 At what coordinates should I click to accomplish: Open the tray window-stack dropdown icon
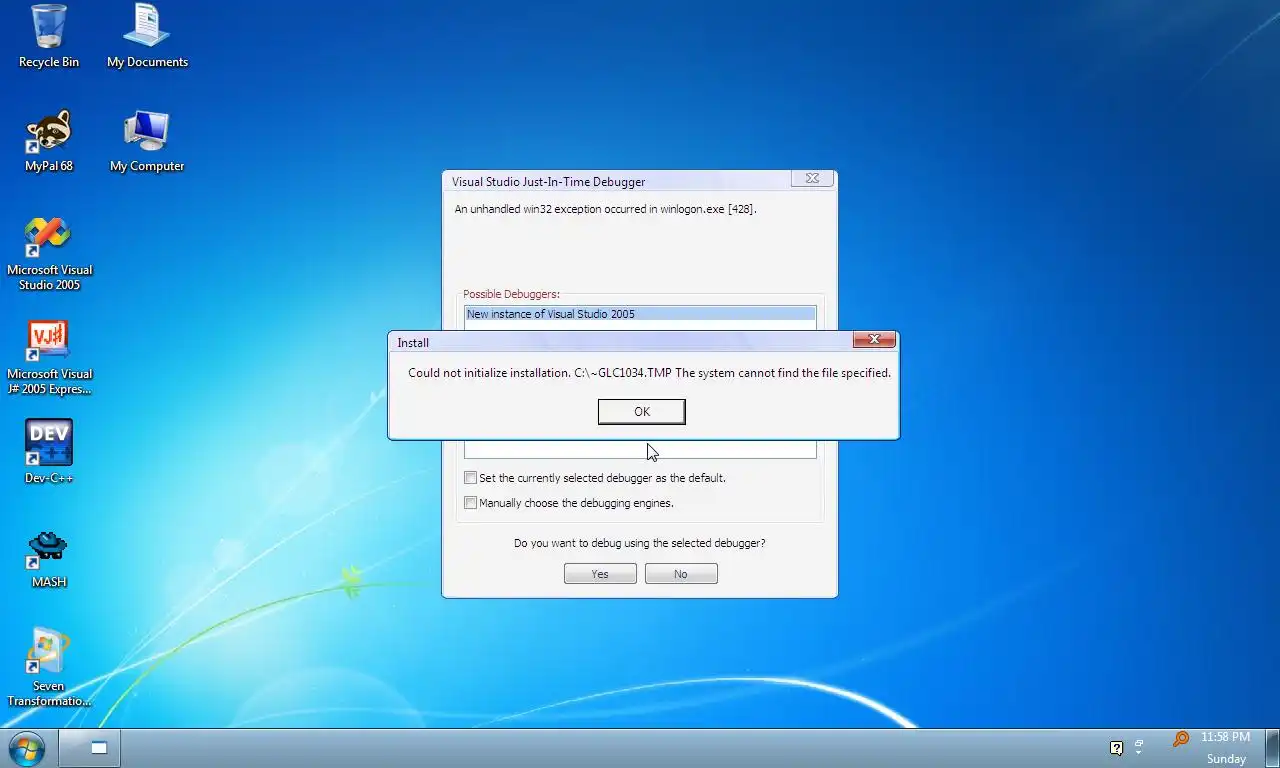1139,747
